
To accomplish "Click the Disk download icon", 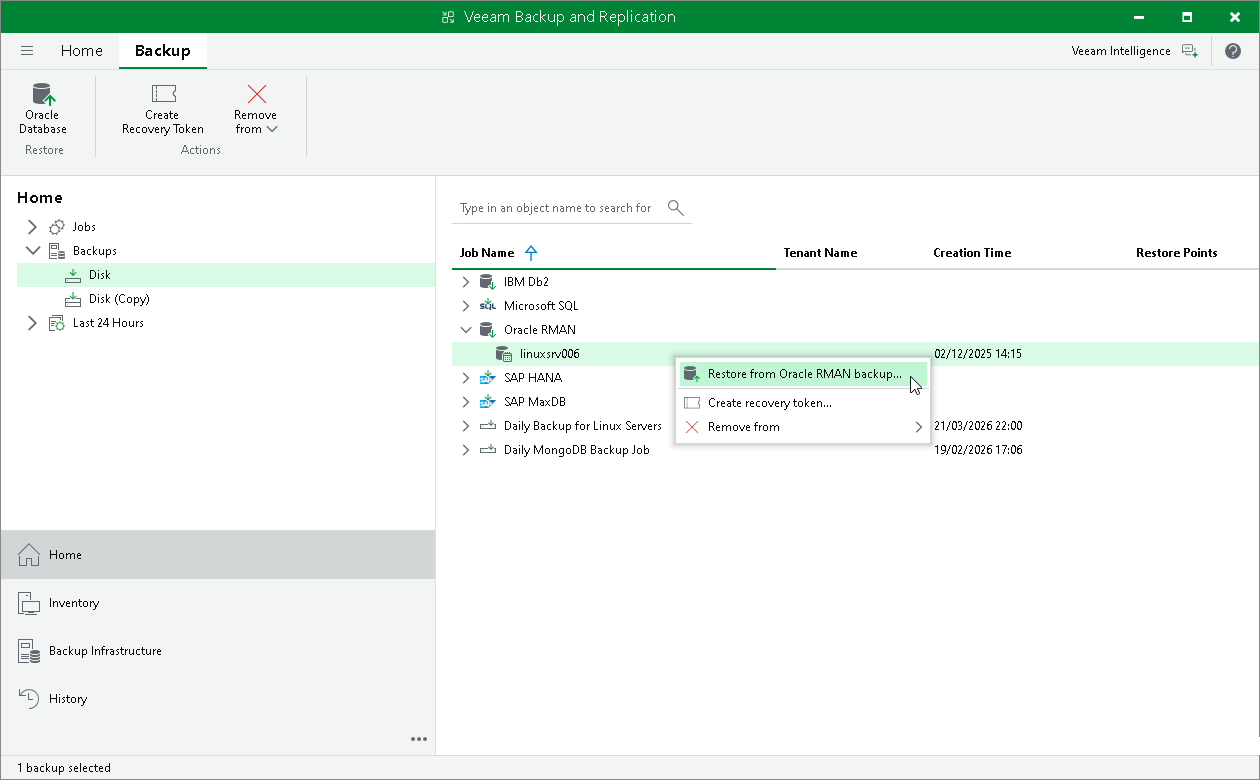I will [x=73, y=275].
